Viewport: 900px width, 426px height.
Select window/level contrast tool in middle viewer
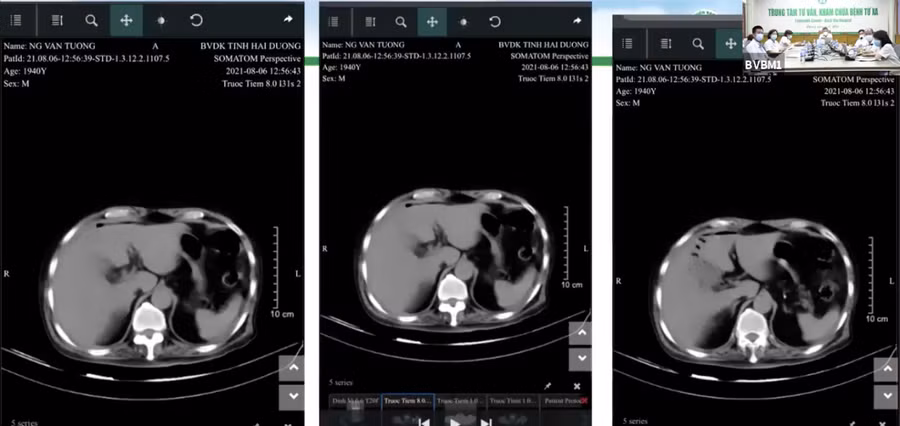coord(463,21)
